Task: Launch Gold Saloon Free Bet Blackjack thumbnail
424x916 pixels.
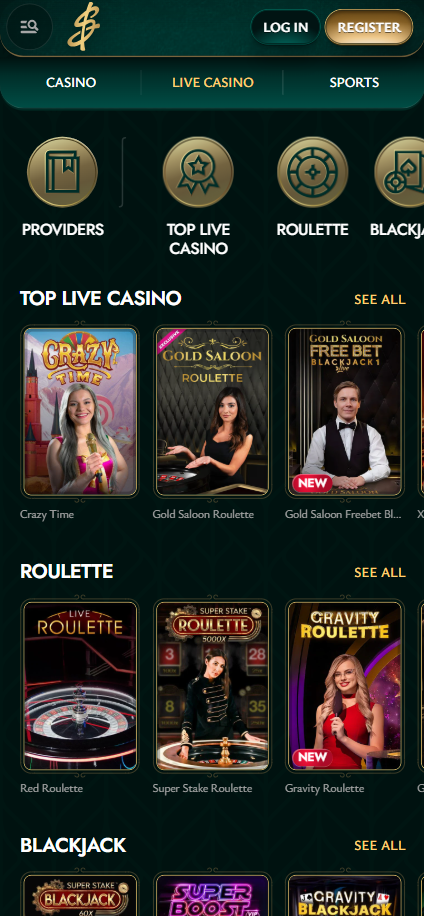Action: pyautogui.click(x=345, y=411)
